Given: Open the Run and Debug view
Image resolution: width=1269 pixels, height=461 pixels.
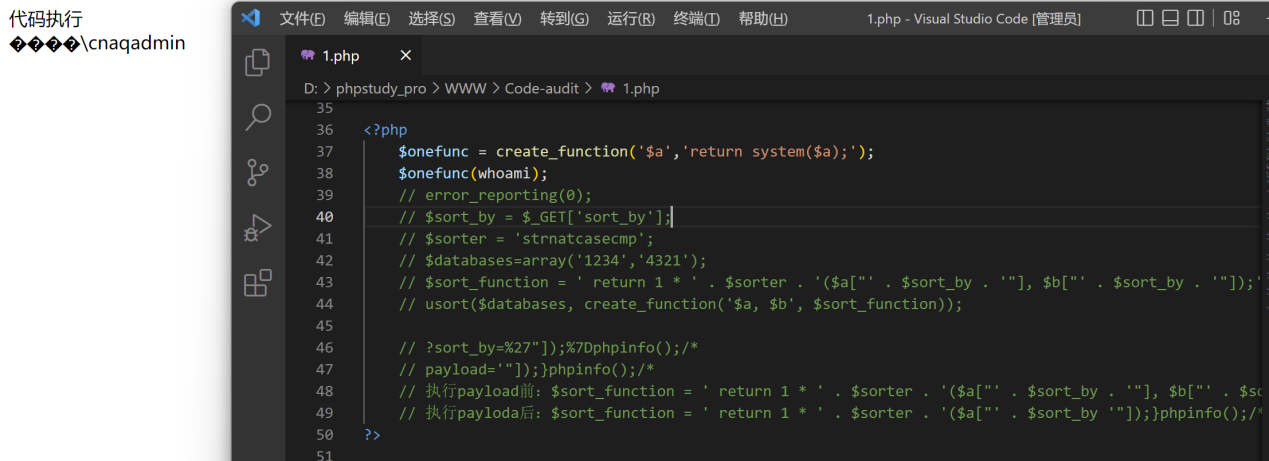Looking at the screenshot, I should (258, 228).
